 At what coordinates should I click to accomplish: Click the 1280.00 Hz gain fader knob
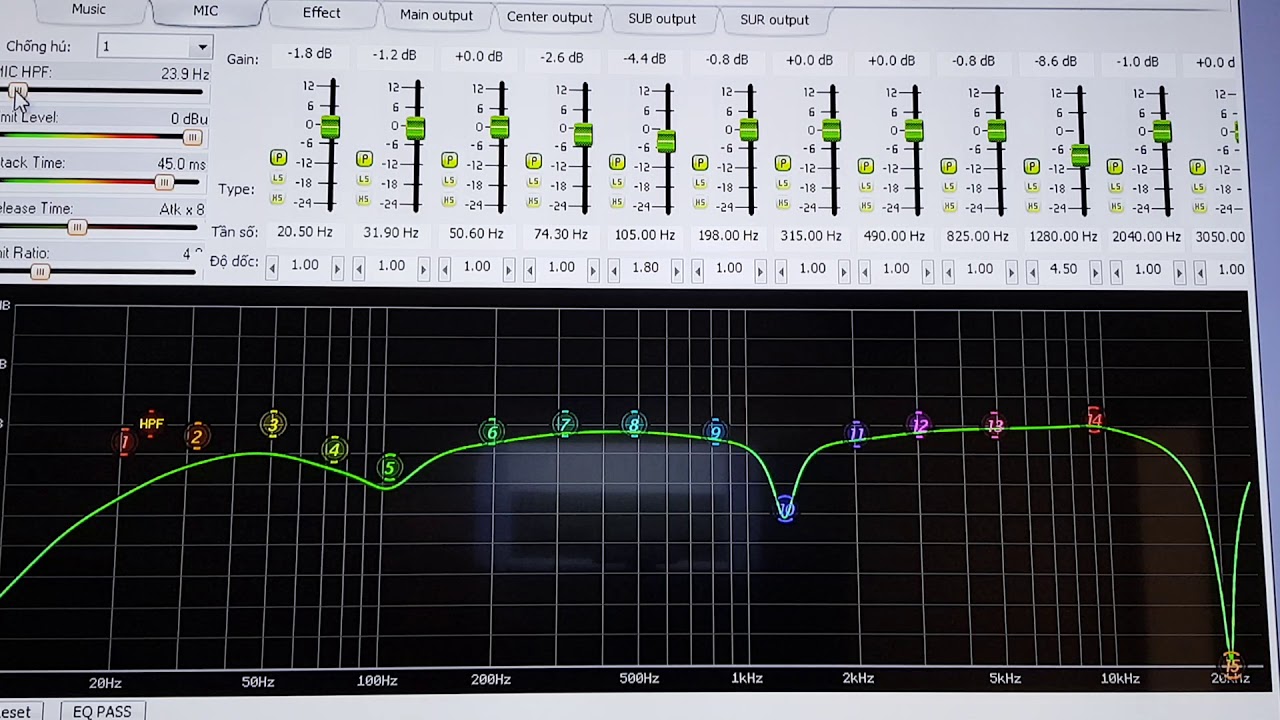tap(1080, 154)
